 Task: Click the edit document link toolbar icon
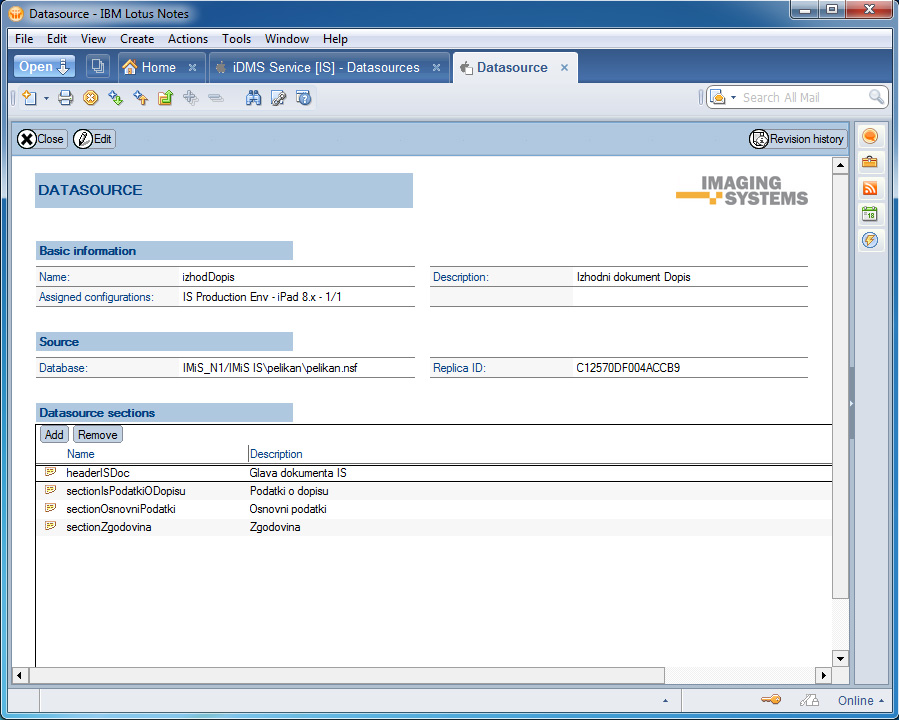click(x=279, y=98)
